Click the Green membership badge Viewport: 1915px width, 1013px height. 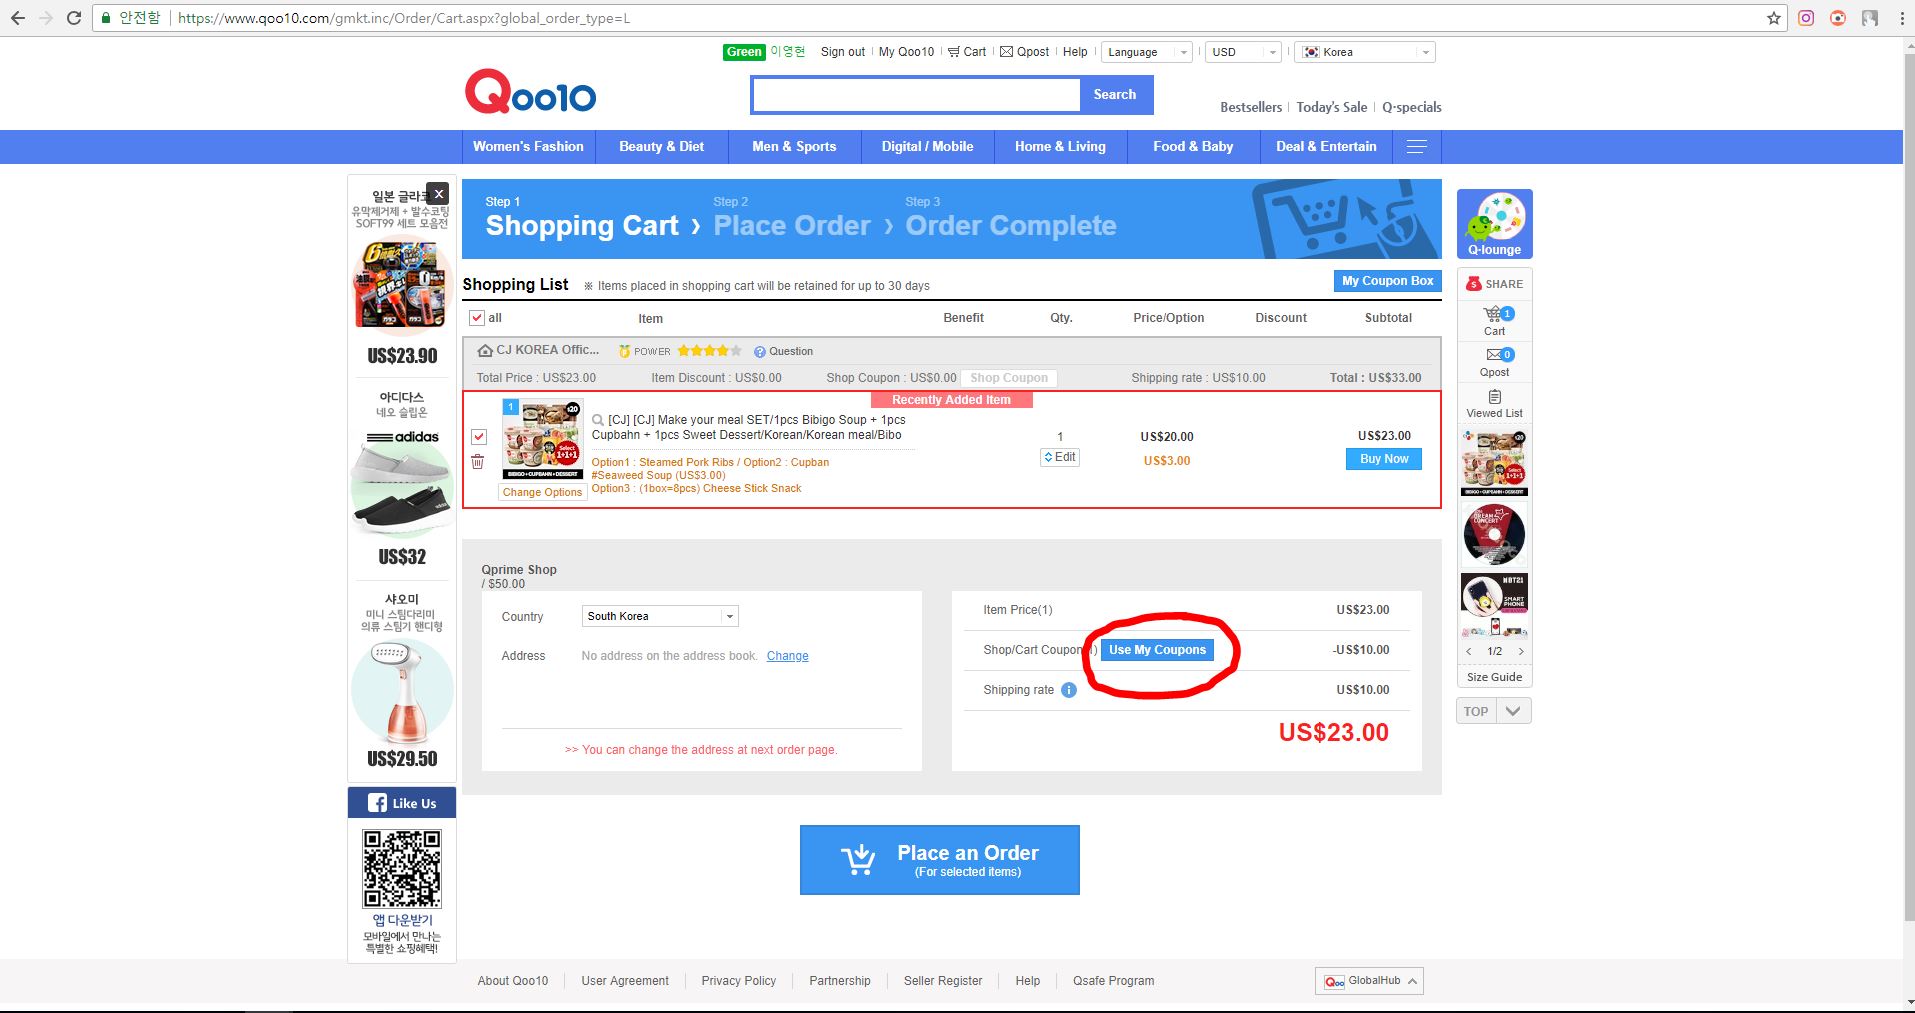click(744, 52)
